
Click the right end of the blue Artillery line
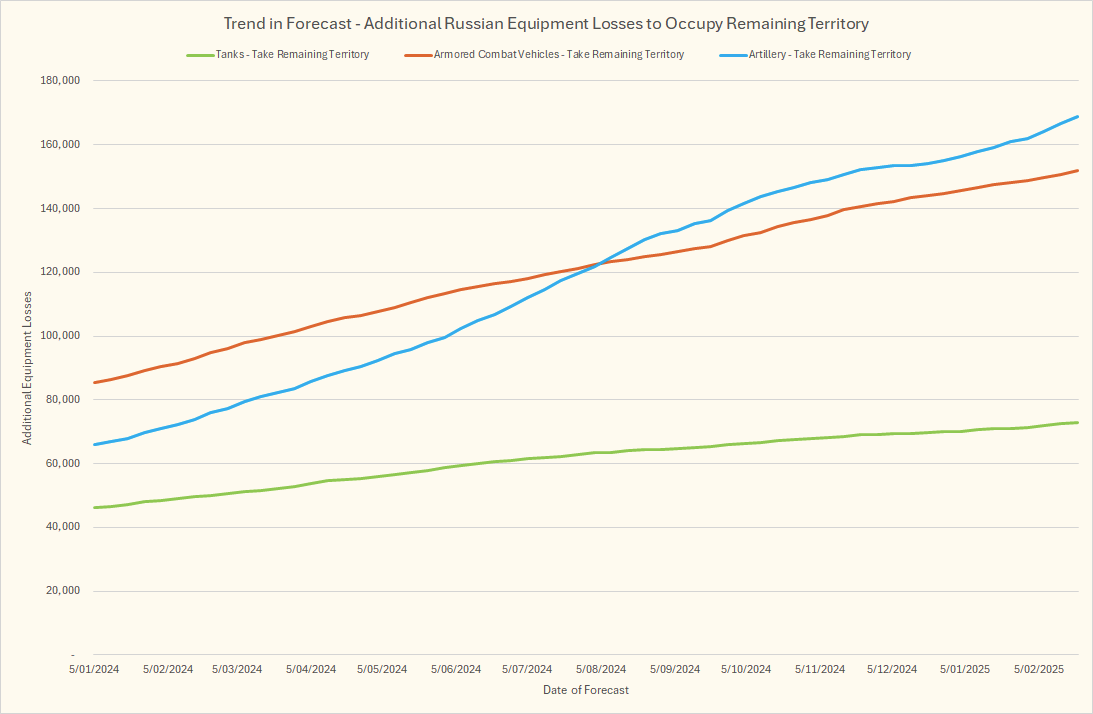tap(1077, 117)
